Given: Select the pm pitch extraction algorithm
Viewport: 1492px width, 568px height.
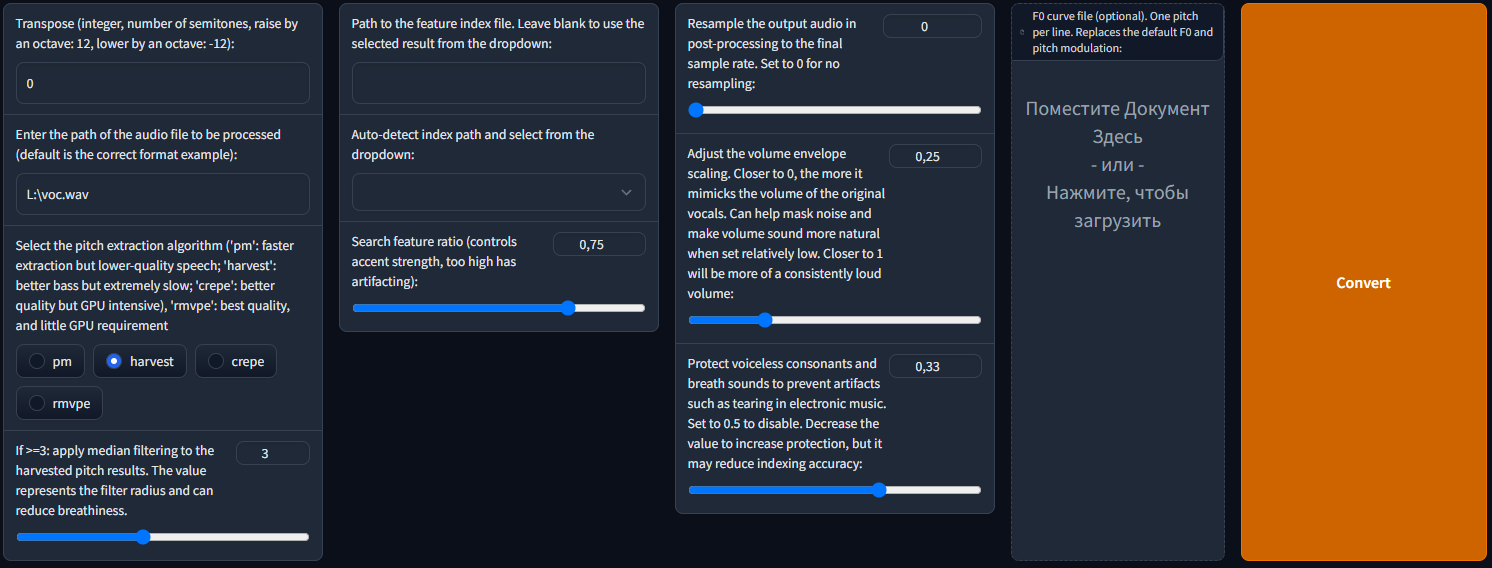Looking at the screenshot, I should 51,361.
